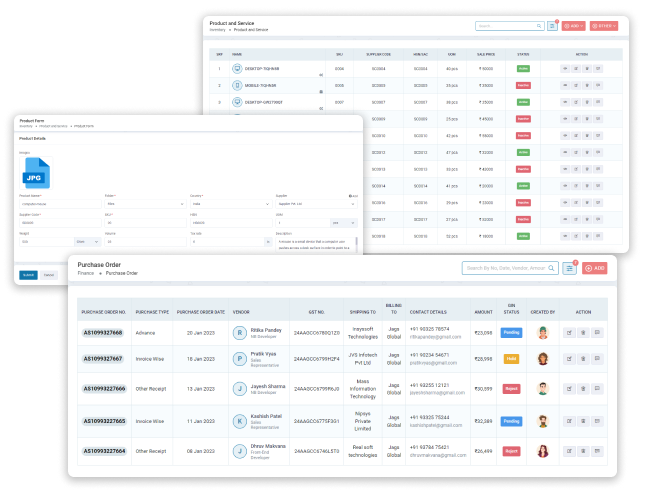
Task: Toggle Pending GRN status for order AS10993227668
Action: point(511,331)
